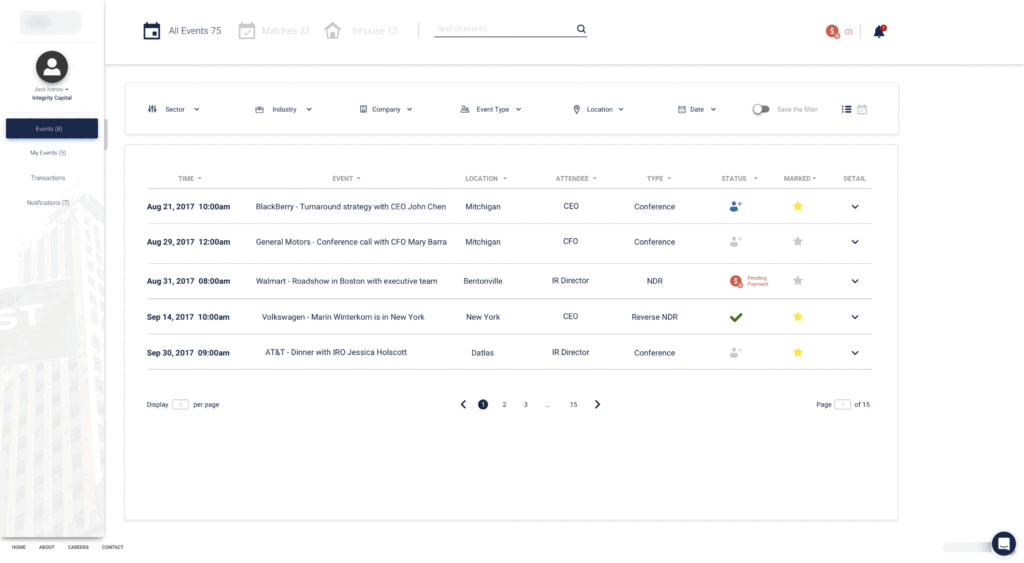Expand Walmart event details chevron

855,282
